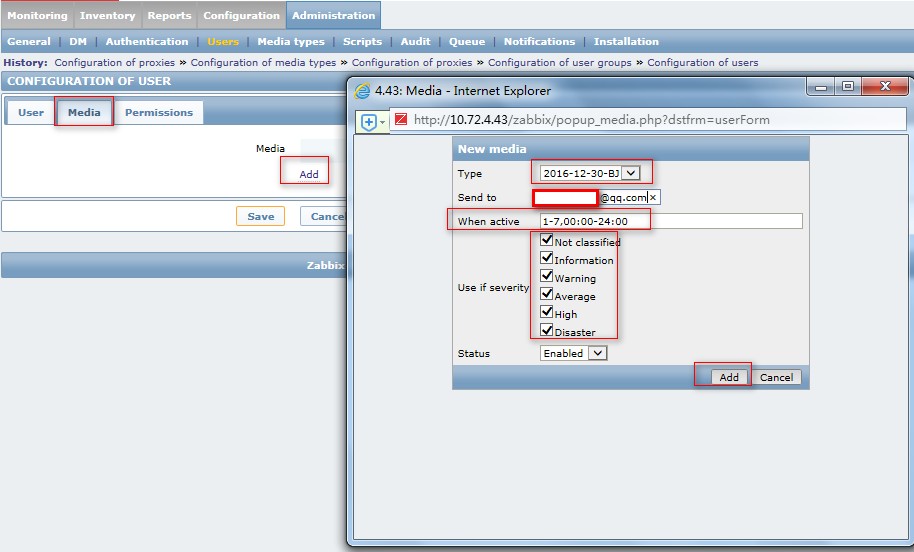Switch to the User tab
This screenshot has height=552, width=914.
[x=31, y=112]
